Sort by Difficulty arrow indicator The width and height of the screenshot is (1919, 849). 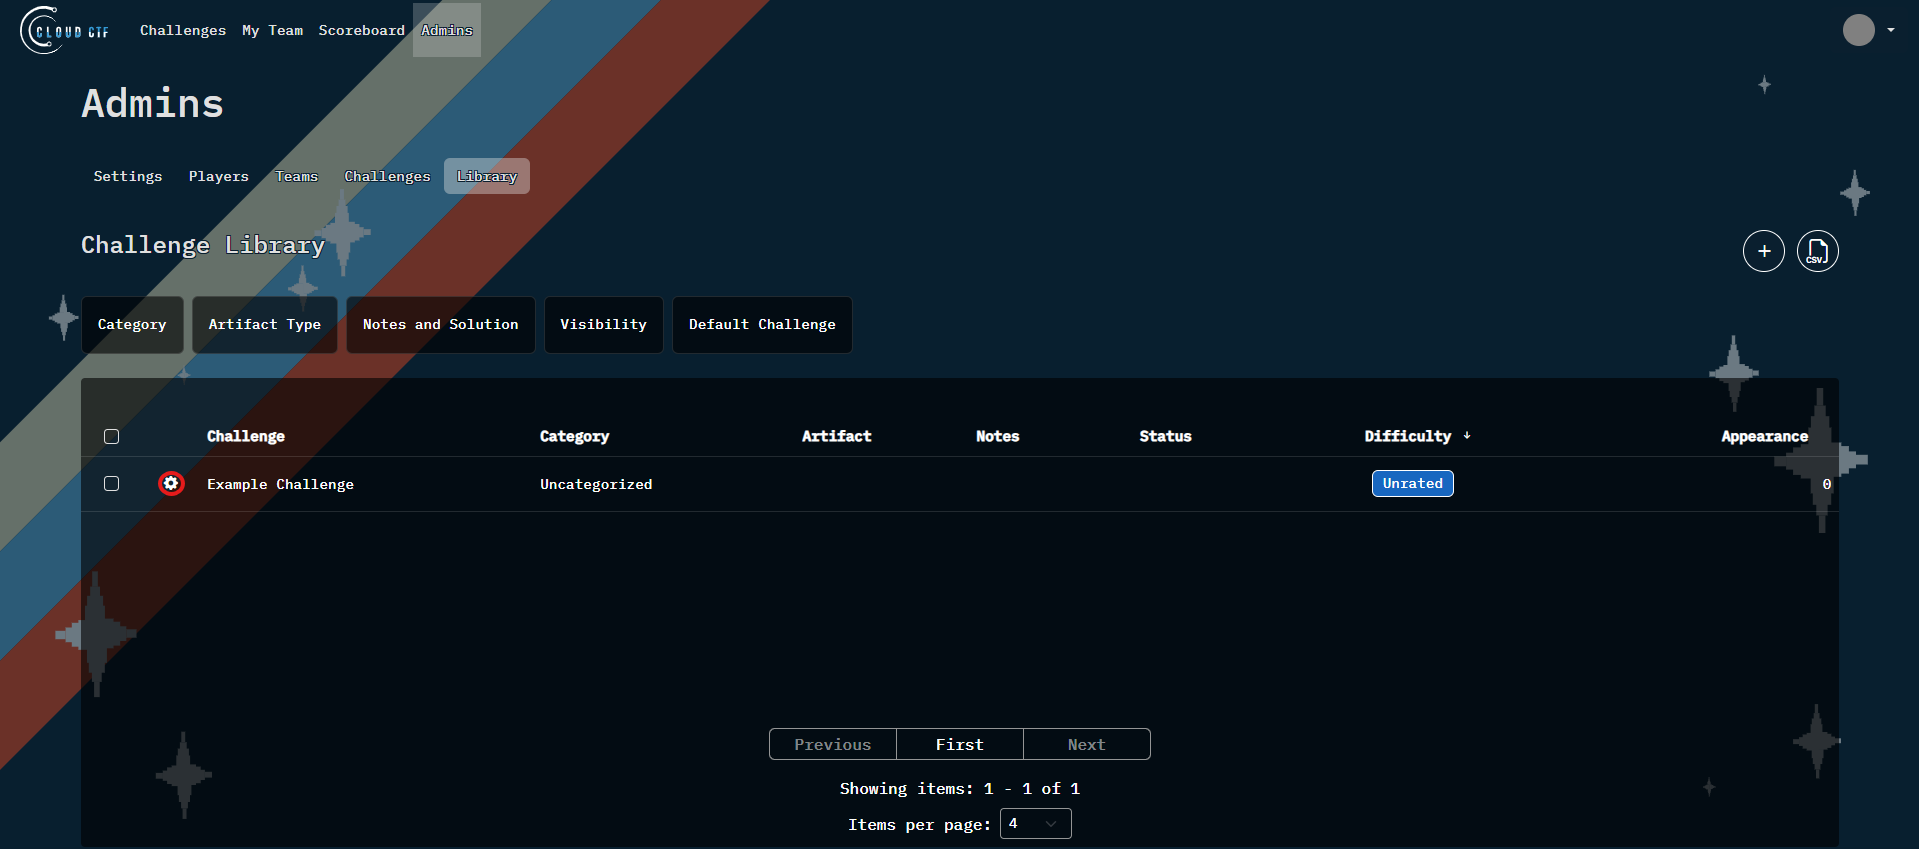point(1466,436)
